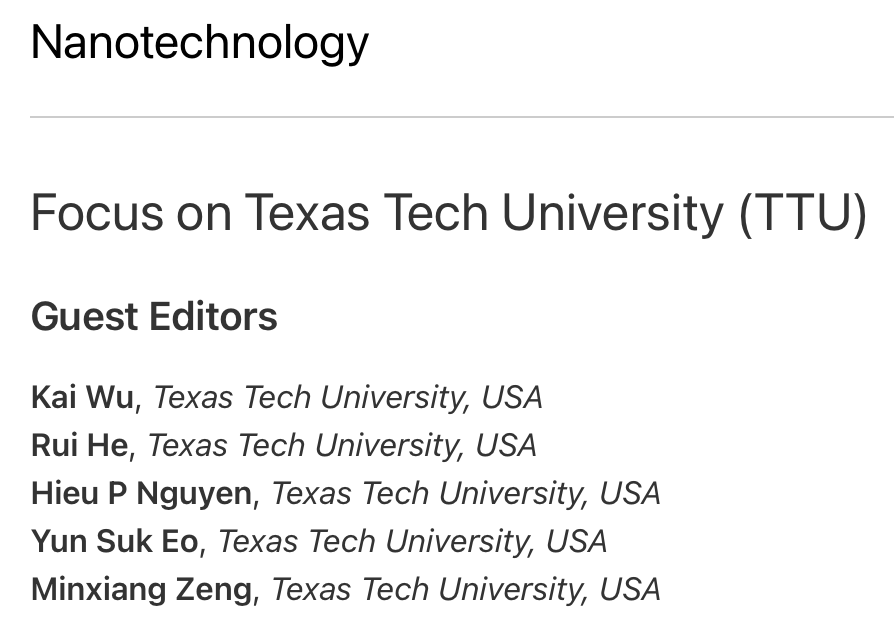Click 'Texas Tech University' after Hieu P Nguyen
The height and width of the screenshot is (634, 894).
point(427,493)
